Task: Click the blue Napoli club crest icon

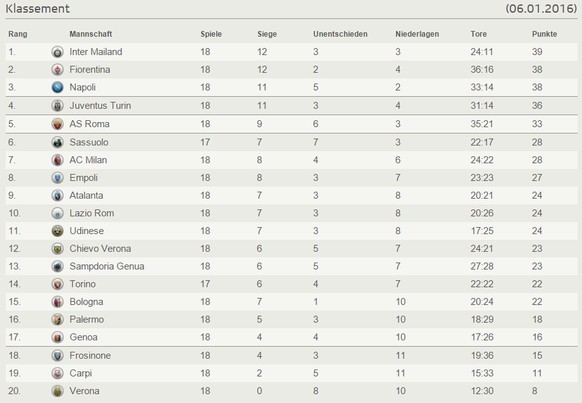Action: (x=58, y=88)
